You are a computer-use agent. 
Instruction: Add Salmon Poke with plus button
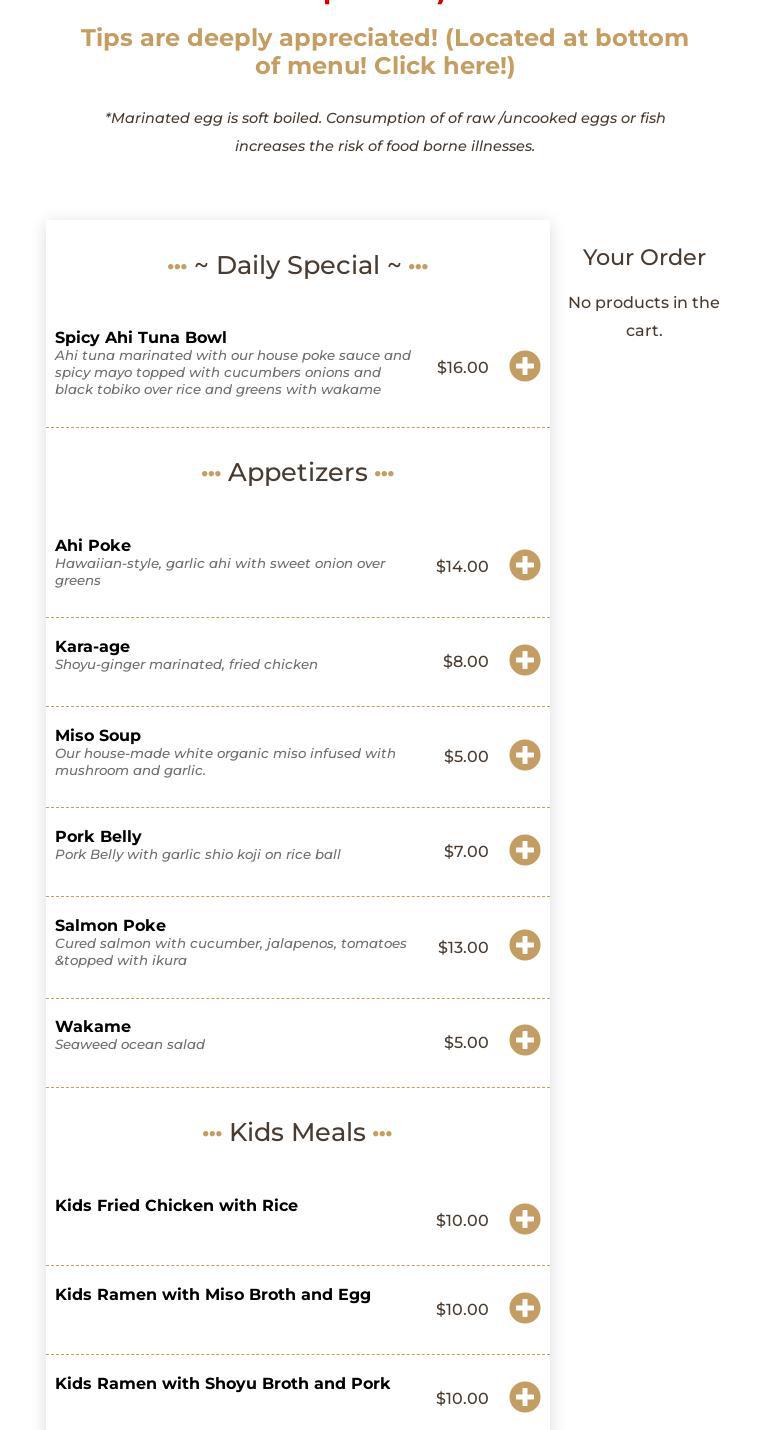click(x=525, y=945)
